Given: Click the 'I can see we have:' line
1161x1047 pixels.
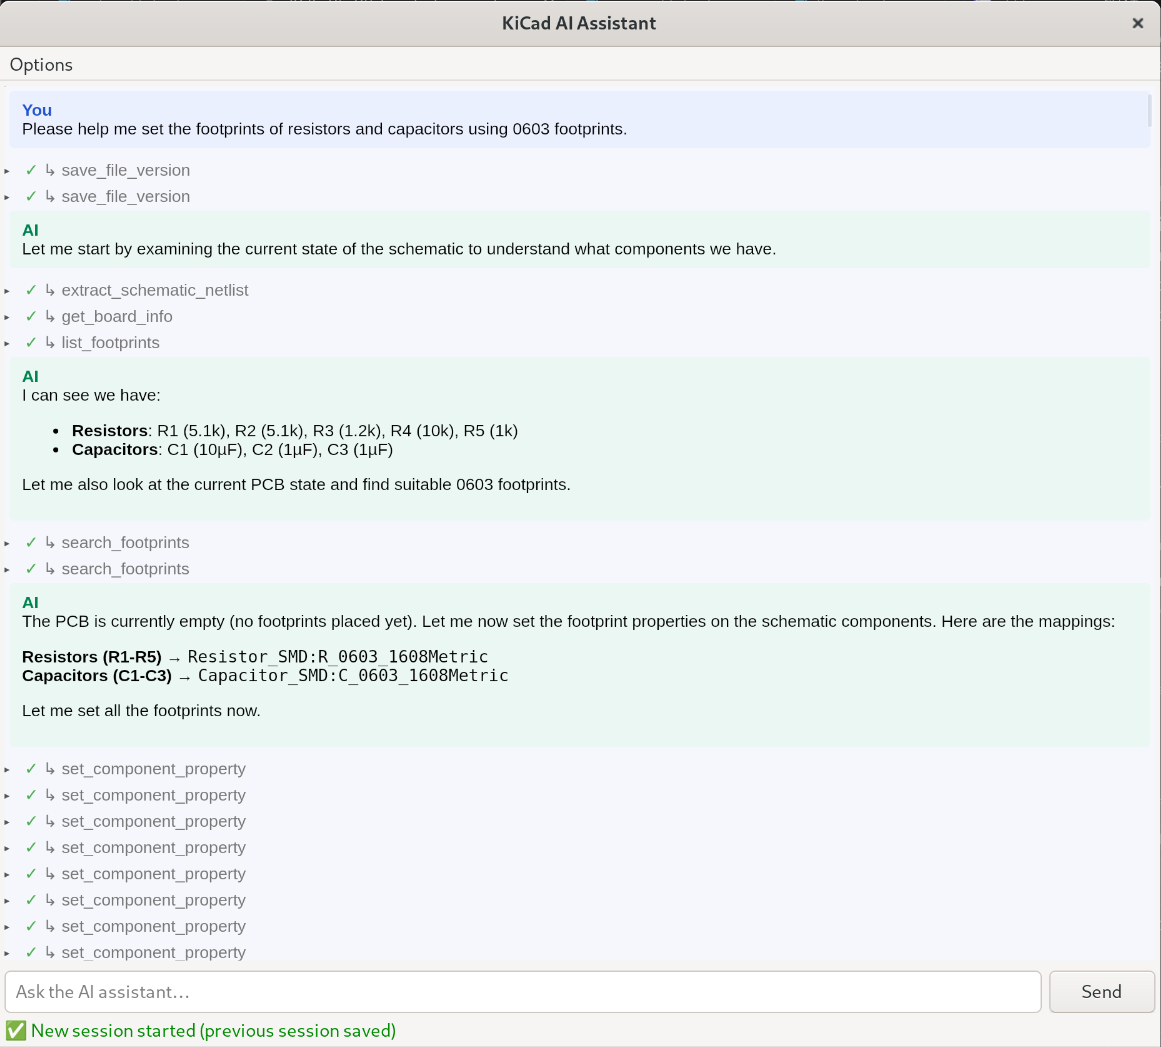Looking at the screenshot, I should coord(91,395).
